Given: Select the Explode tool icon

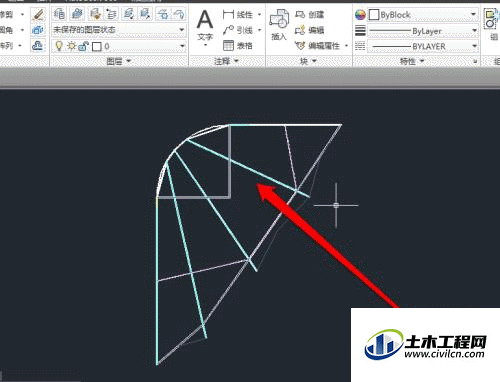Looking at the screenshot, I should 38,30.
